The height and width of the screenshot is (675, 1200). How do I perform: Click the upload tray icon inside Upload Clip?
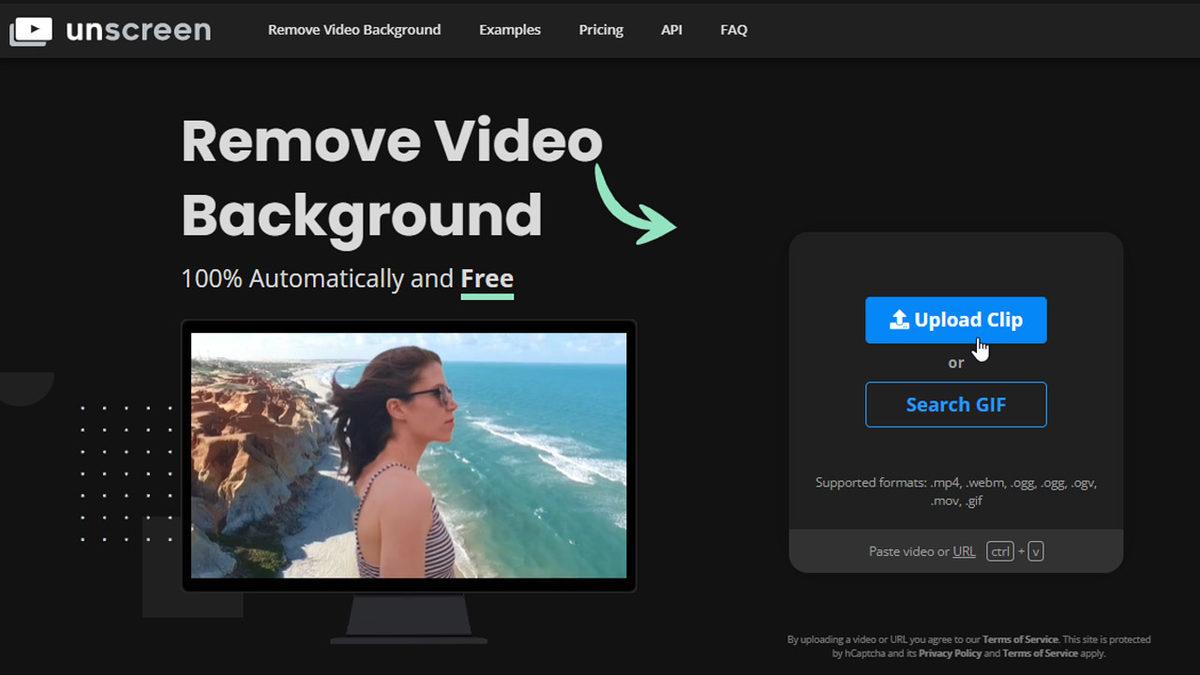pos(898,320)
